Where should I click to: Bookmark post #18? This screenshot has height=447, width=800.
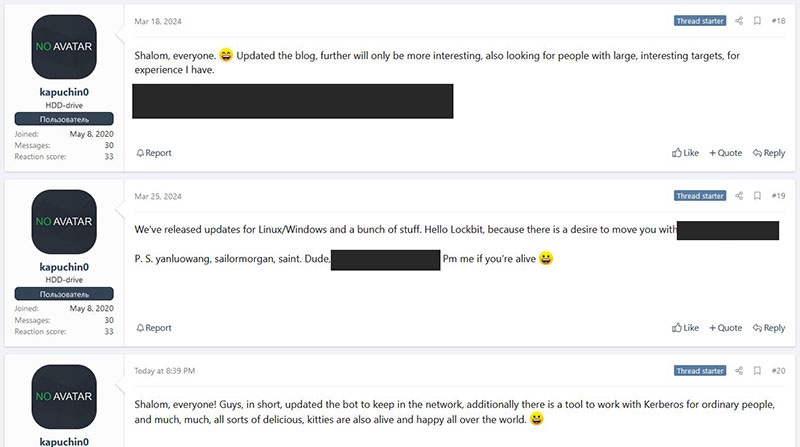[x=757, y=21]
